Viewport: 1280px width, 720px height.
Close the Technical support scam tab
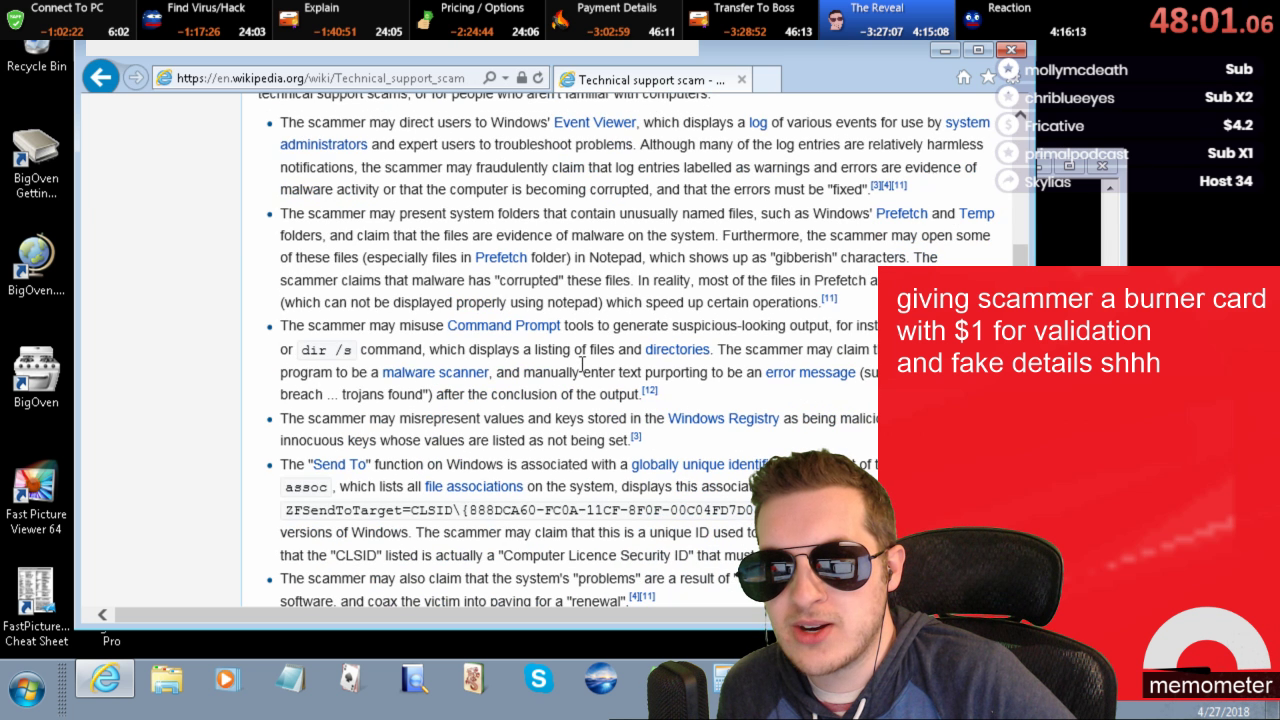point(741,80)
